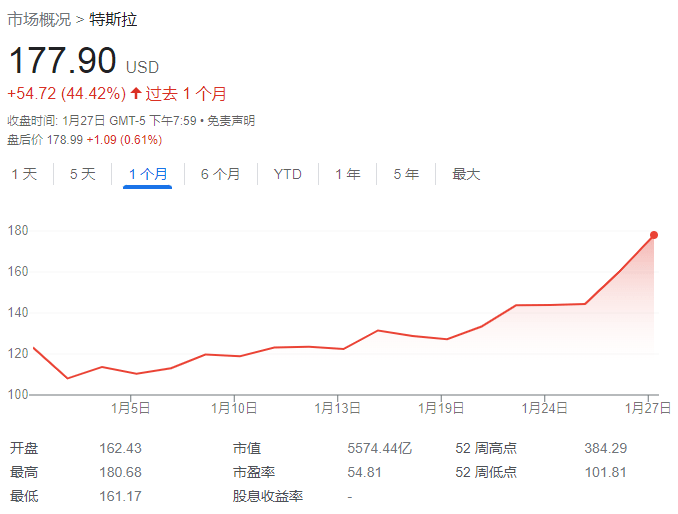
Task: Click the 股息收益率 label
Action: [268, 496]
